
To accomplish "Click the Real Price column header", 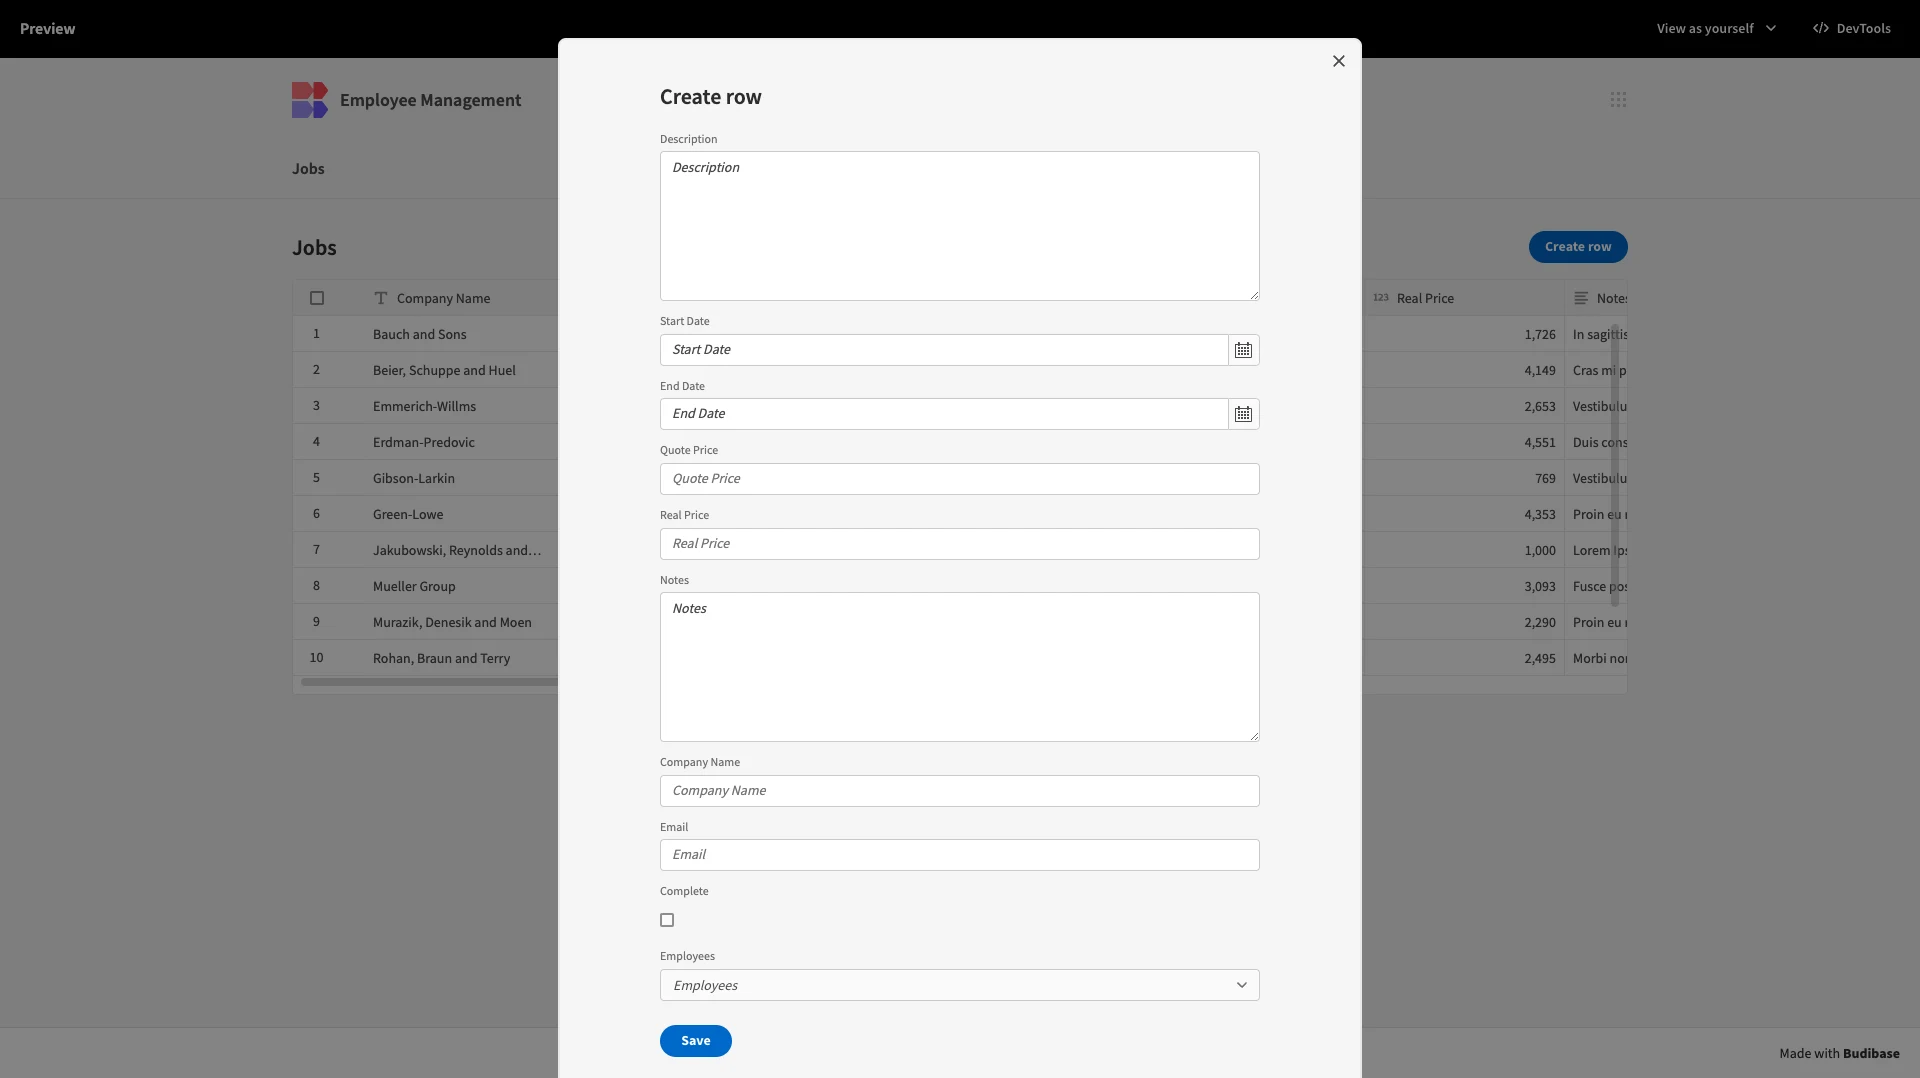I will 1425,298.
